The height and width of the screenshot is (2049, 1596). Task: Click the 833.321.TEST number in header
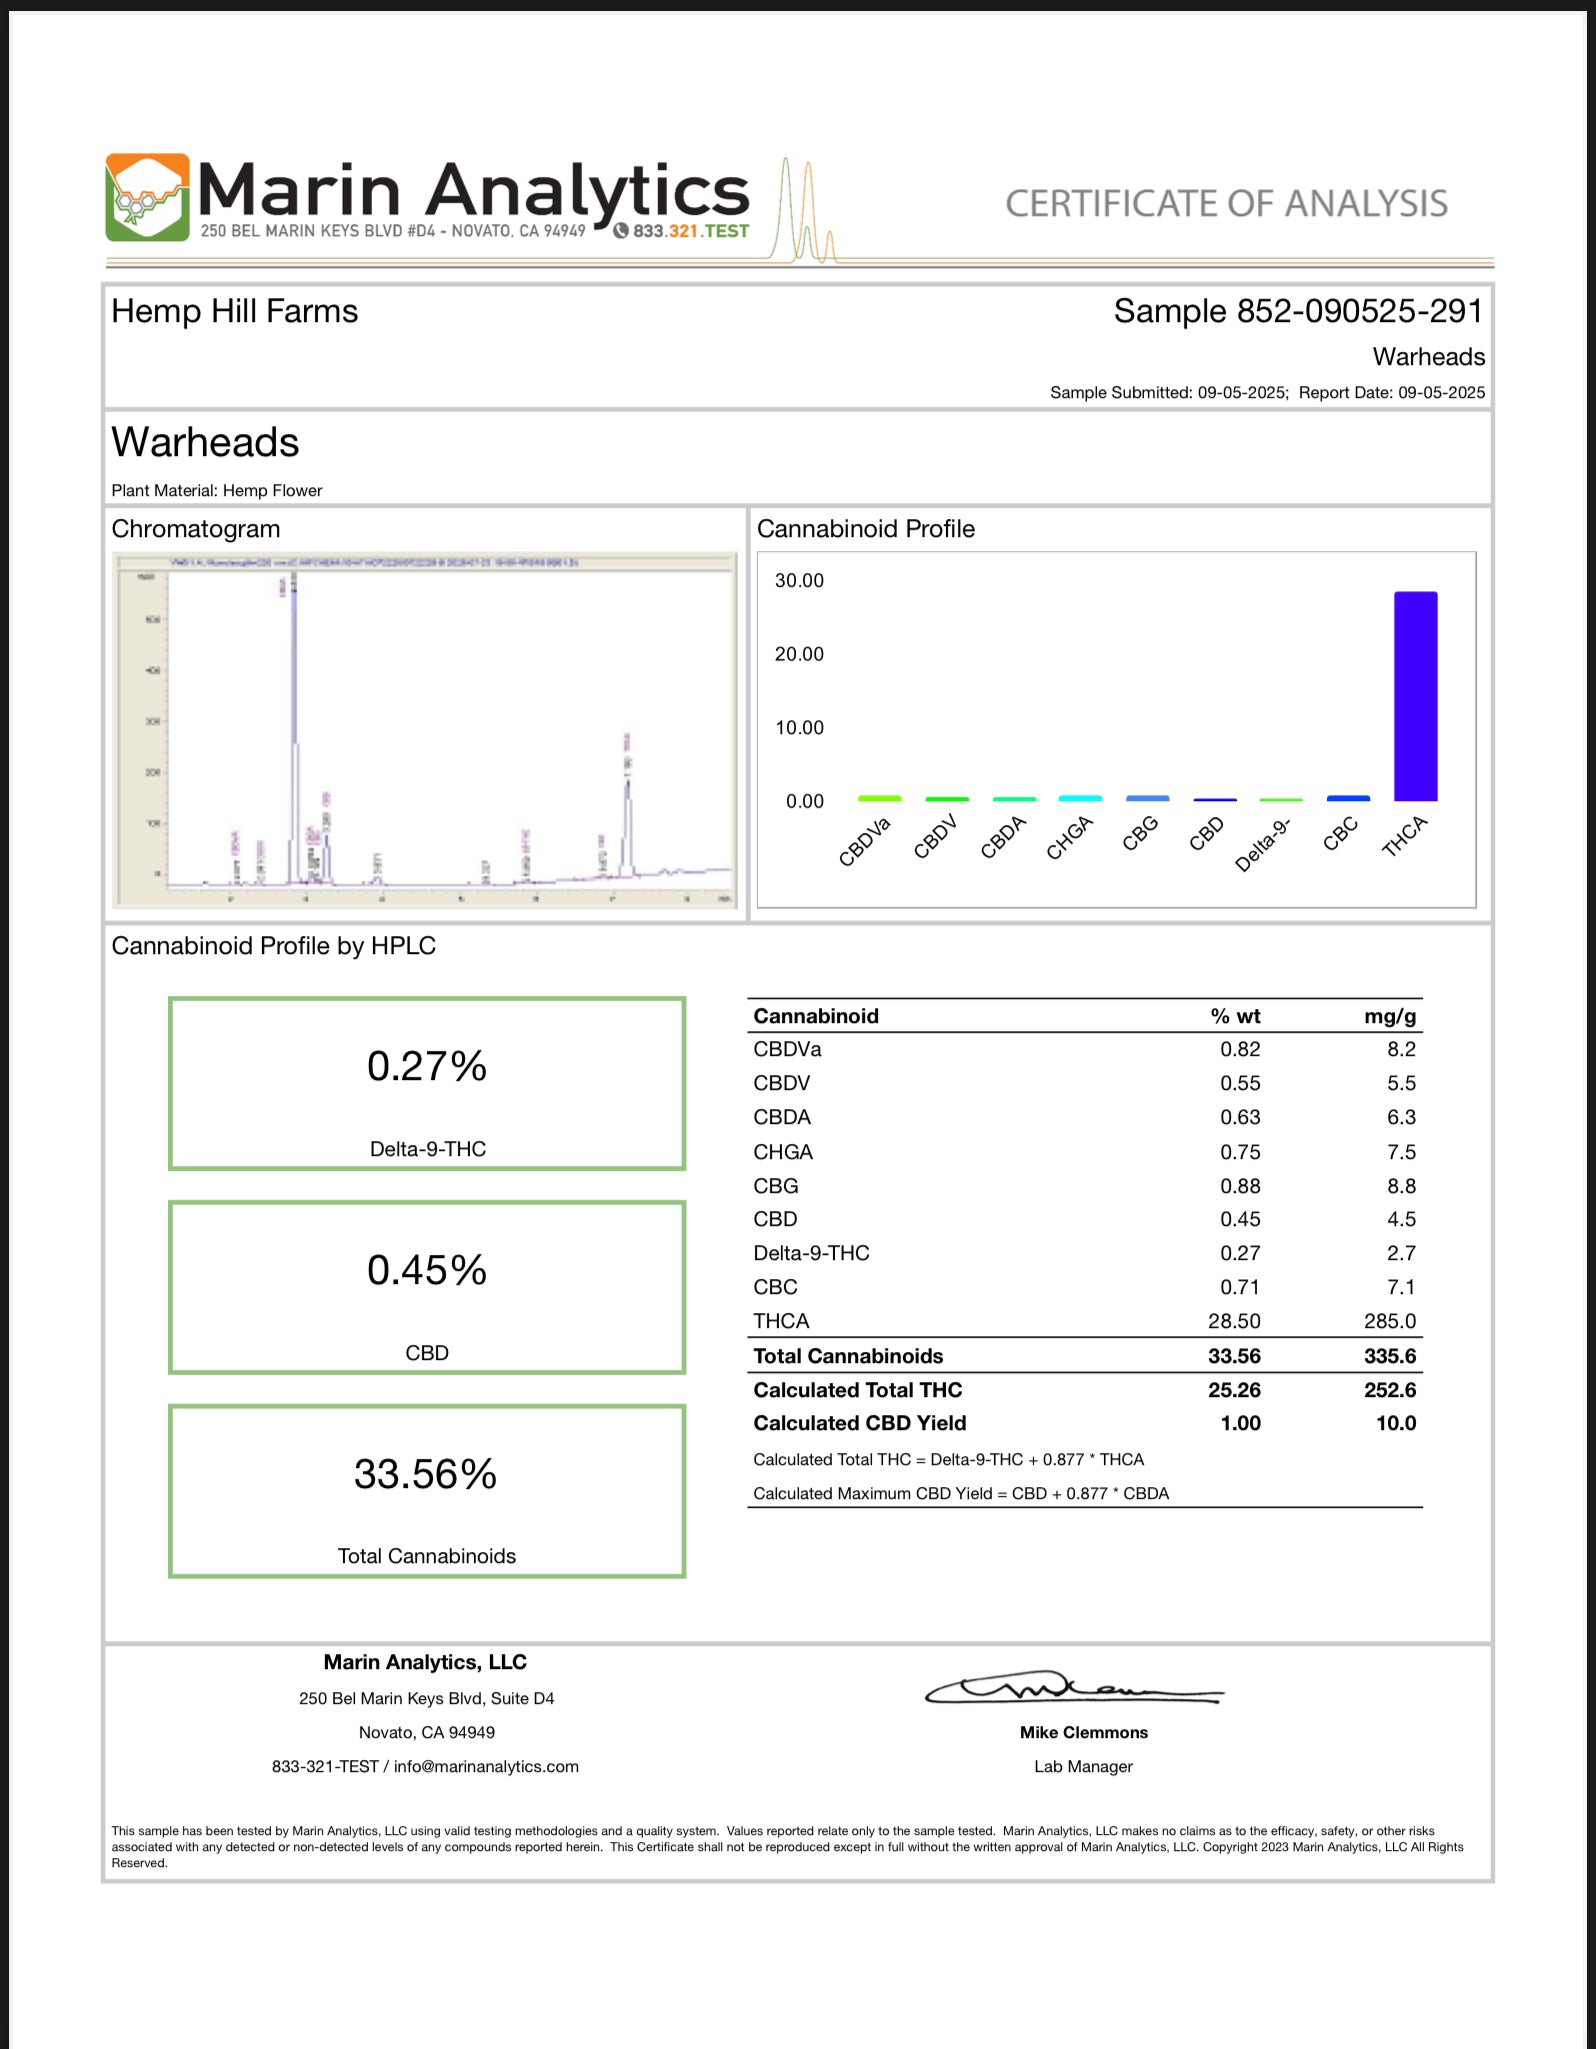point(691,231)
